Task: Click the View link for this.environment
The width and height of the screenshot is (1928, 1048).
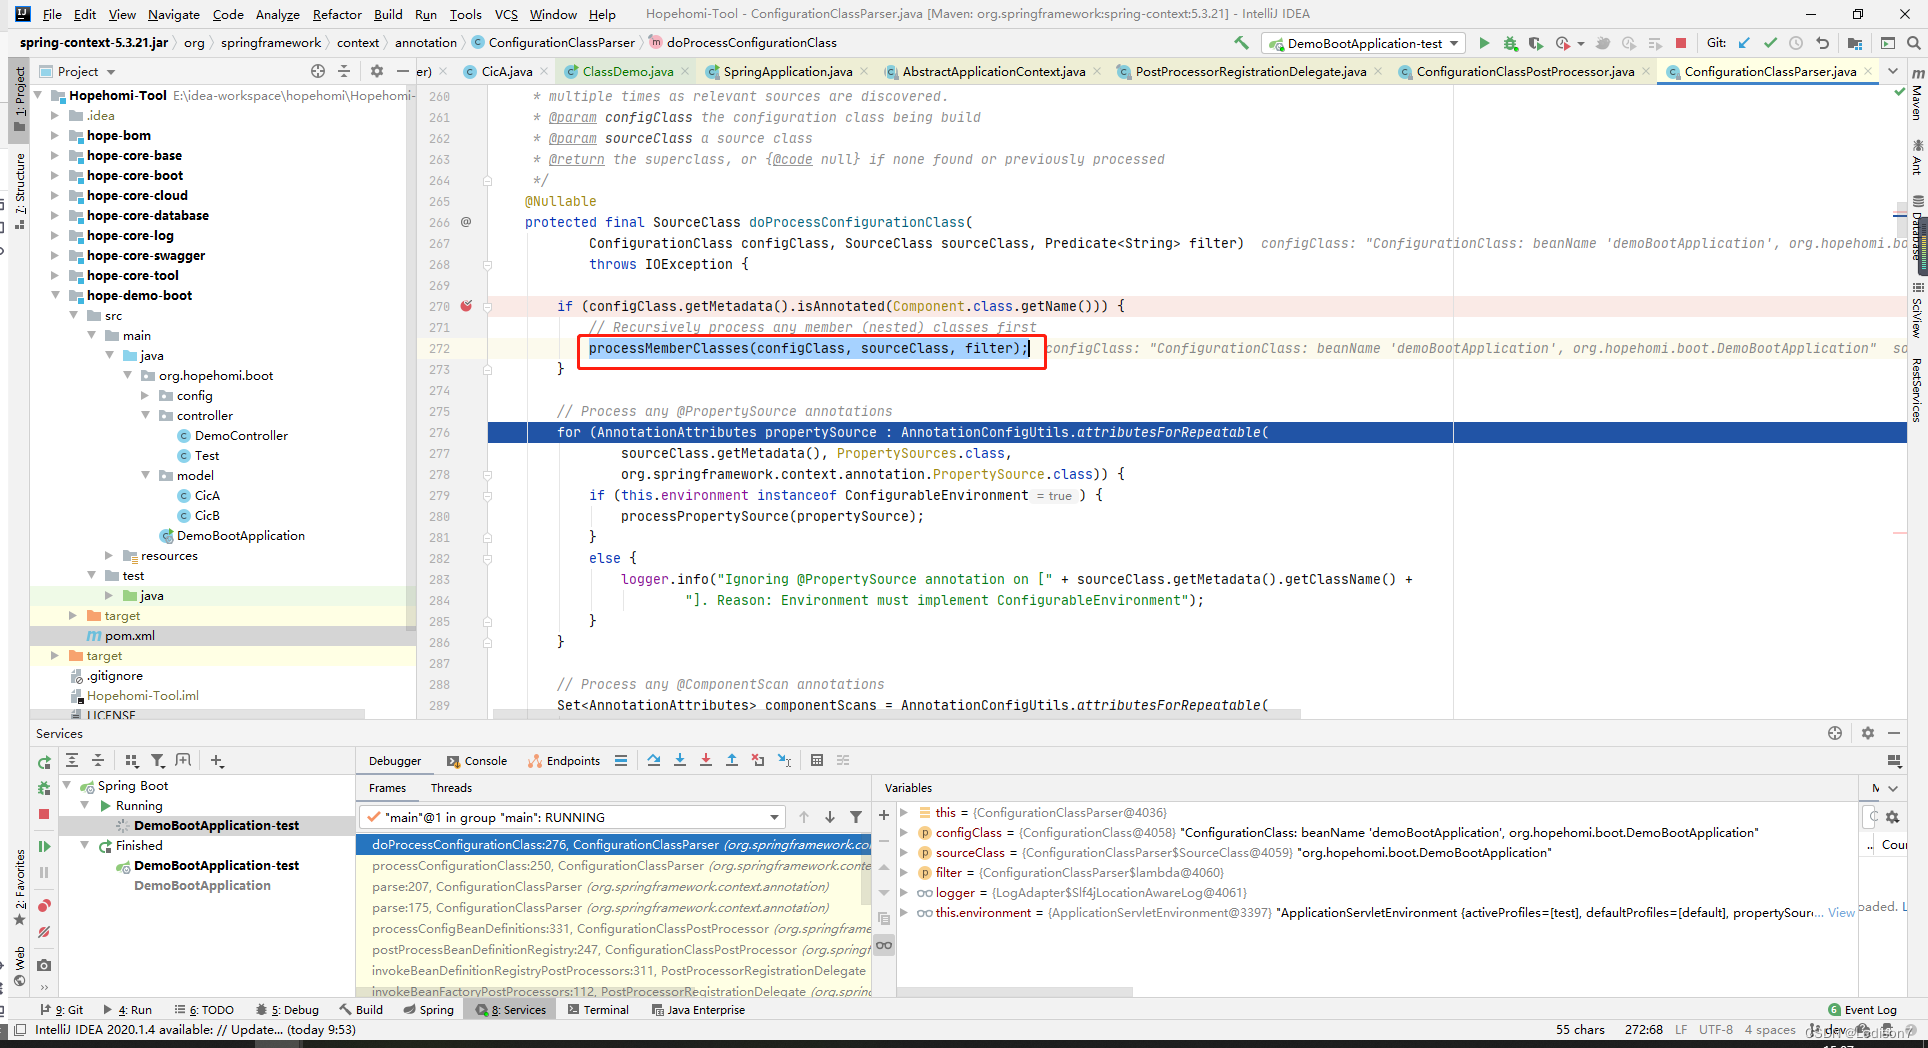Action: [1841, 913]
